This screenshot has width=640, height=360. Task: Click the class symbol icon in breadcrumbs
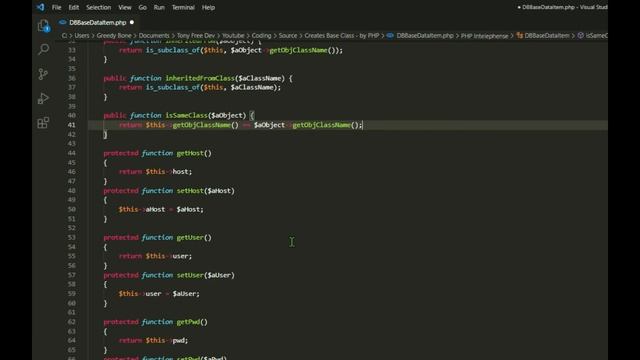[x=520, y=36]
